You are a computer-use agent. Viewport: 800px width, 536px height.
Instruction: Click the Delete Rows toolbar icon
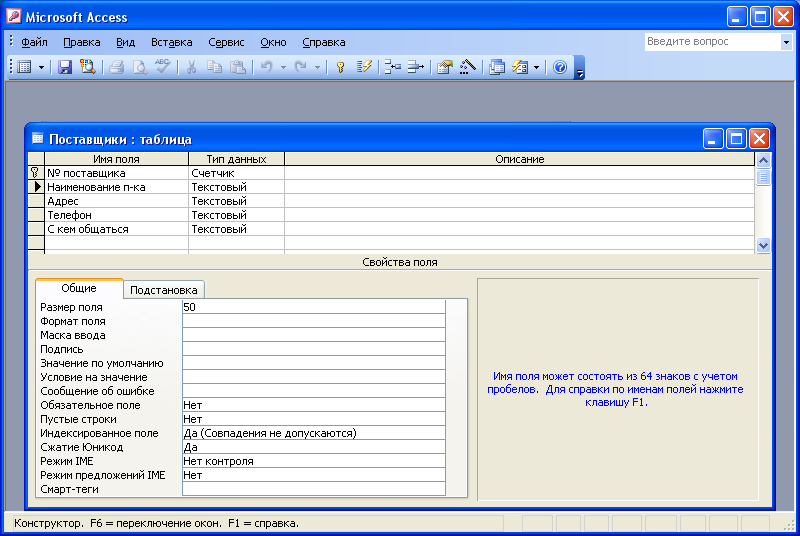click(x=415, y=67)
